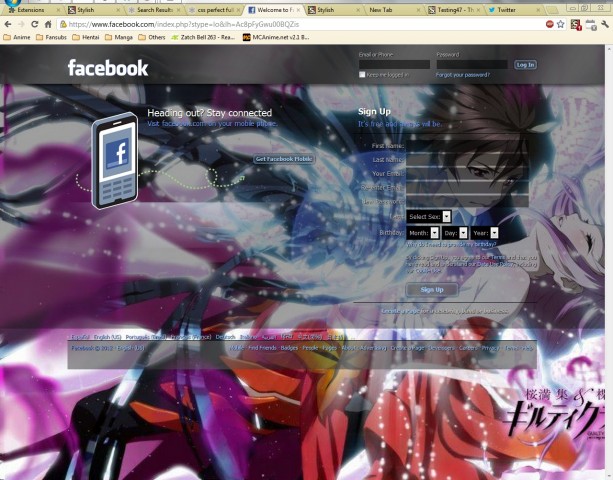Switch to the New Tab tab
The width and height of the screenshot is (613, 480).
(x=394, y=10)
